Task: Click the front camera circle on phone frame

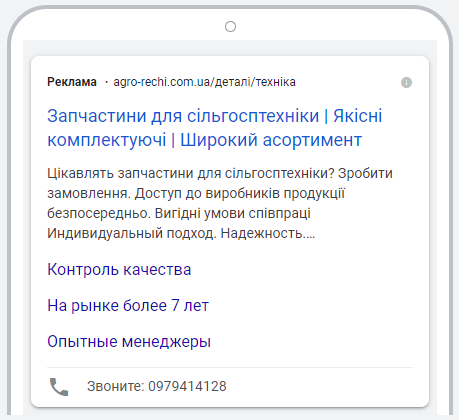Action: click(x=230, y=26)
